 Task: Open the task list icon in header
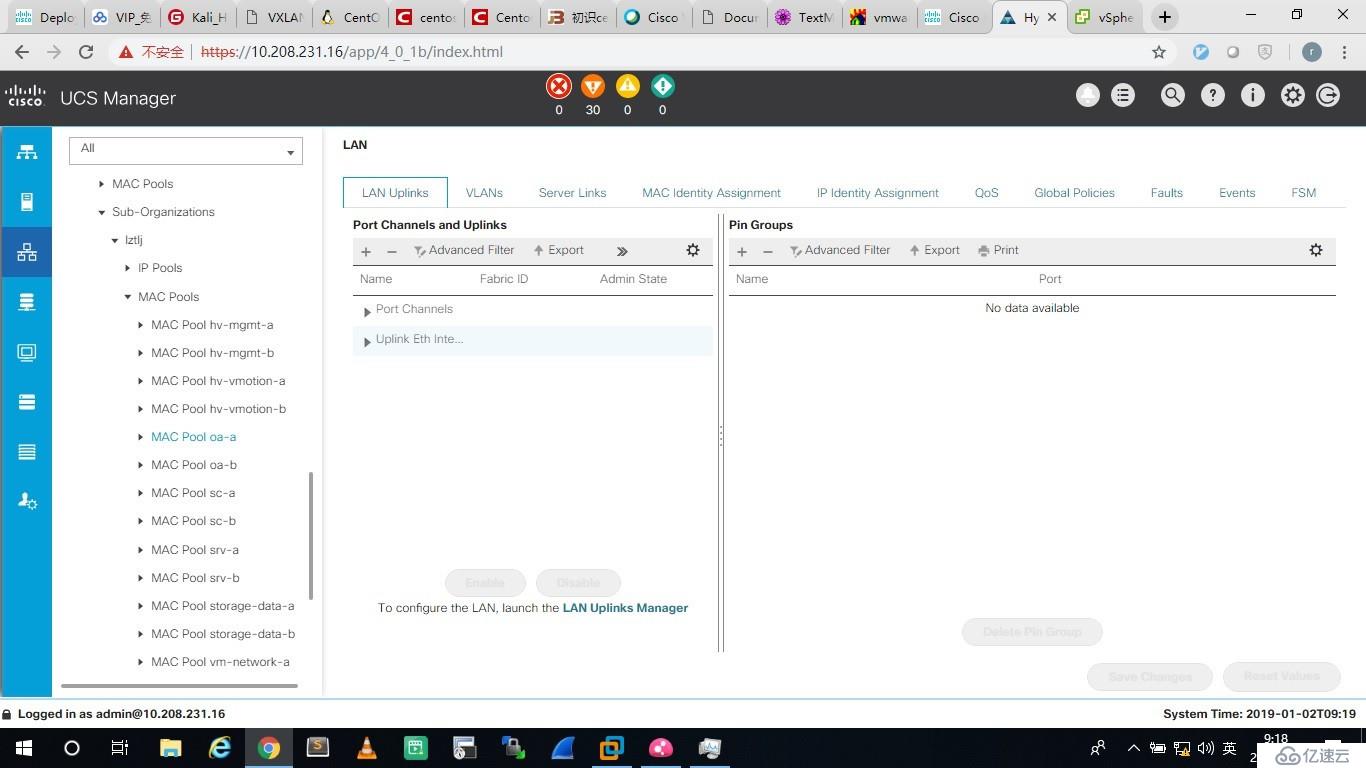coord(1123,95)
